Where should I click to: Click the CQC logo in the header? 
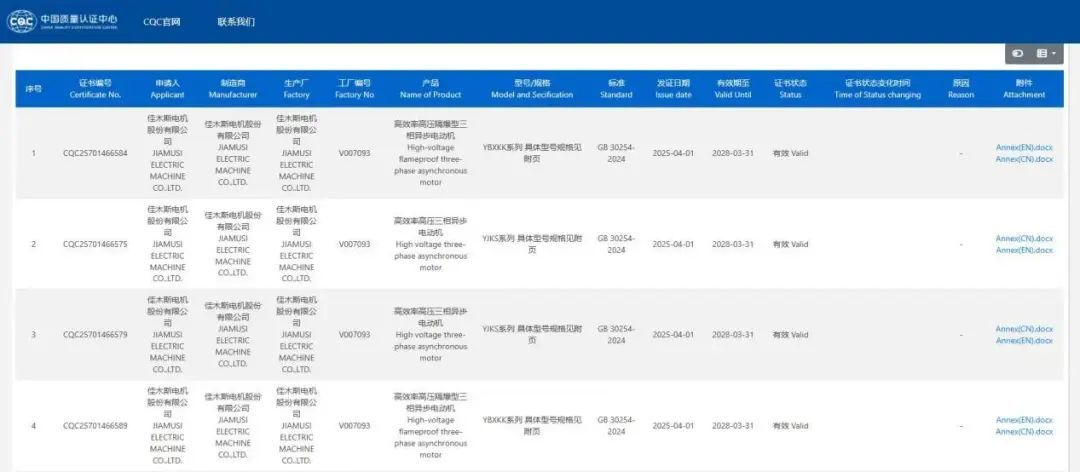[63, 21]
